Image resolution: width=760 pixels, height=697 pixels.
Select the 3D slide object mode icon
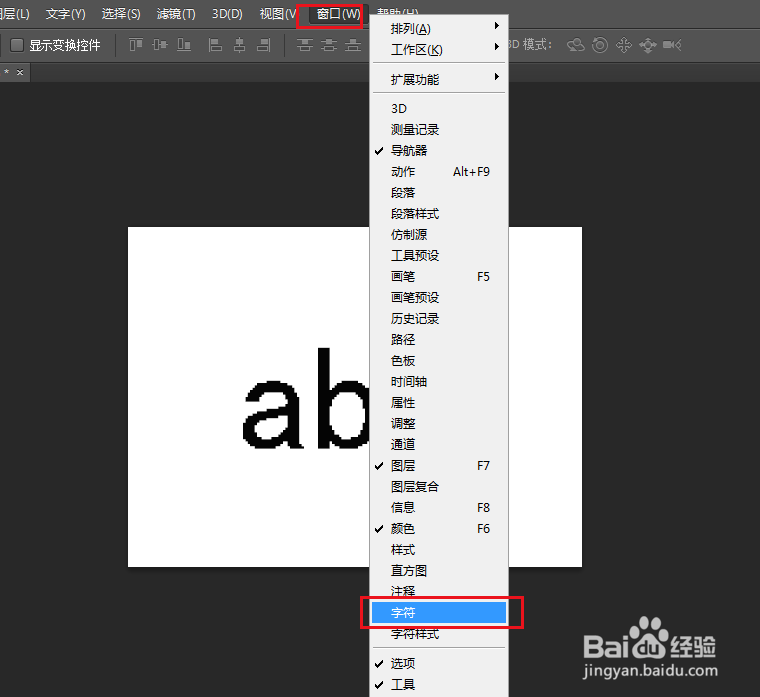(x=648, y=45)
